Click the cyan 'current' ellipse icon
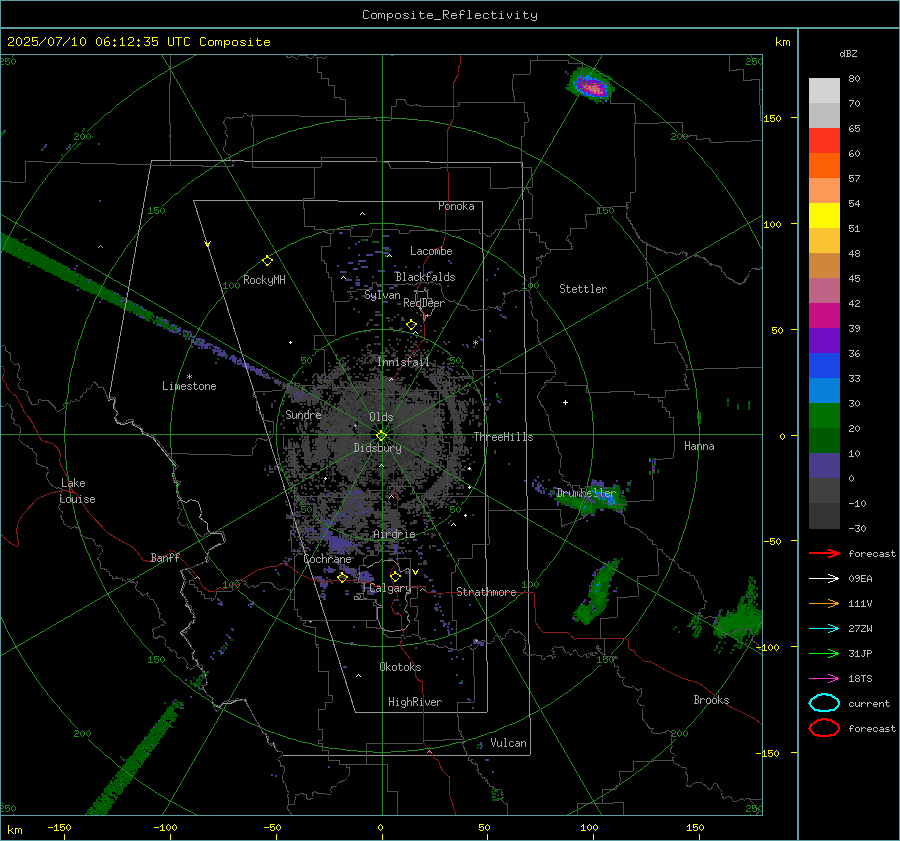900x841 pixels. 824,703
